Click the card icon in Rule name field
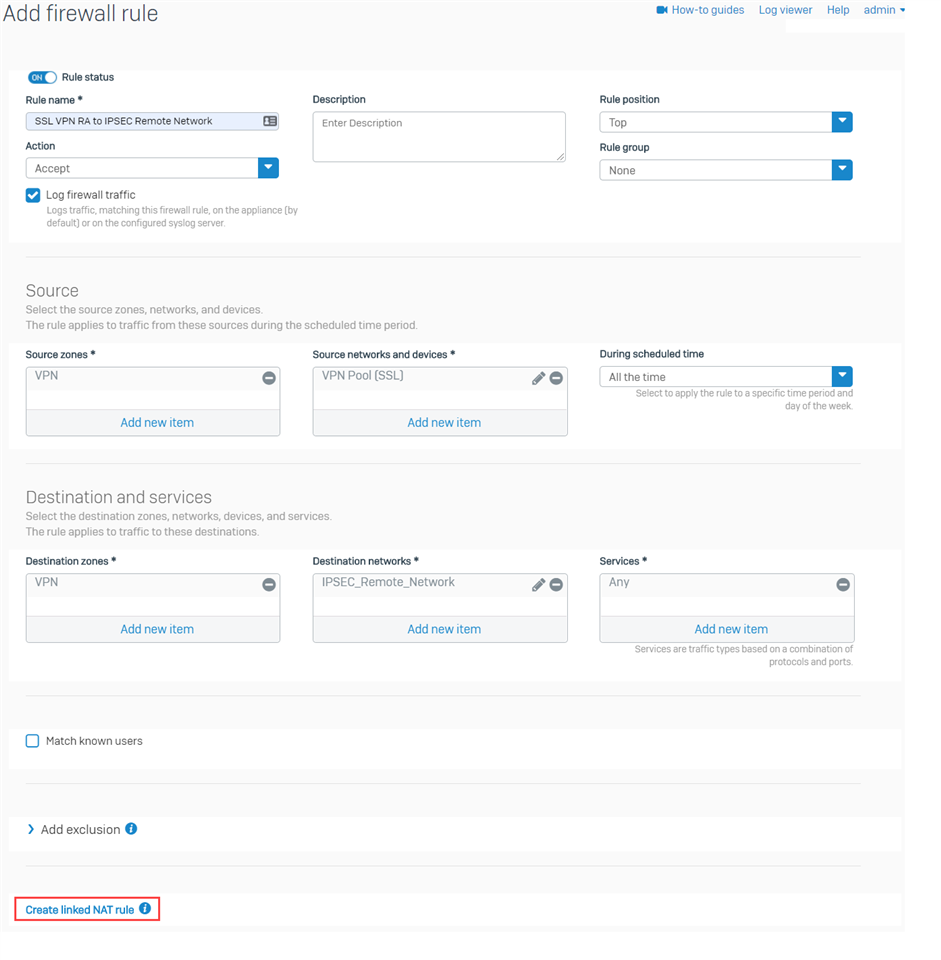 [x=270, y=121]
